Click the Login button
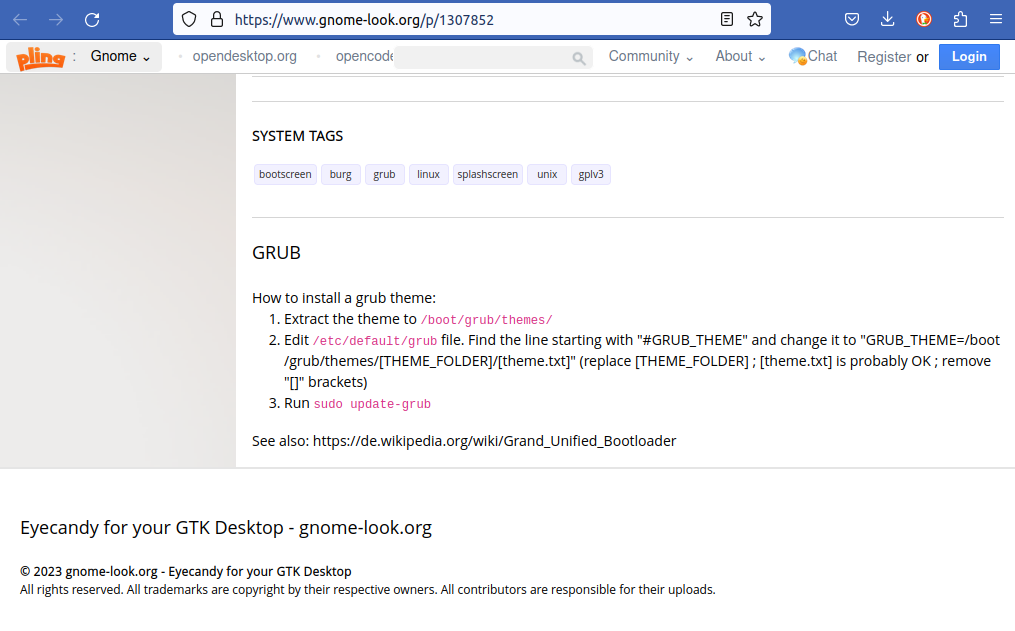The height and width of the screenshot is (631, 1015). click(969, 56)
